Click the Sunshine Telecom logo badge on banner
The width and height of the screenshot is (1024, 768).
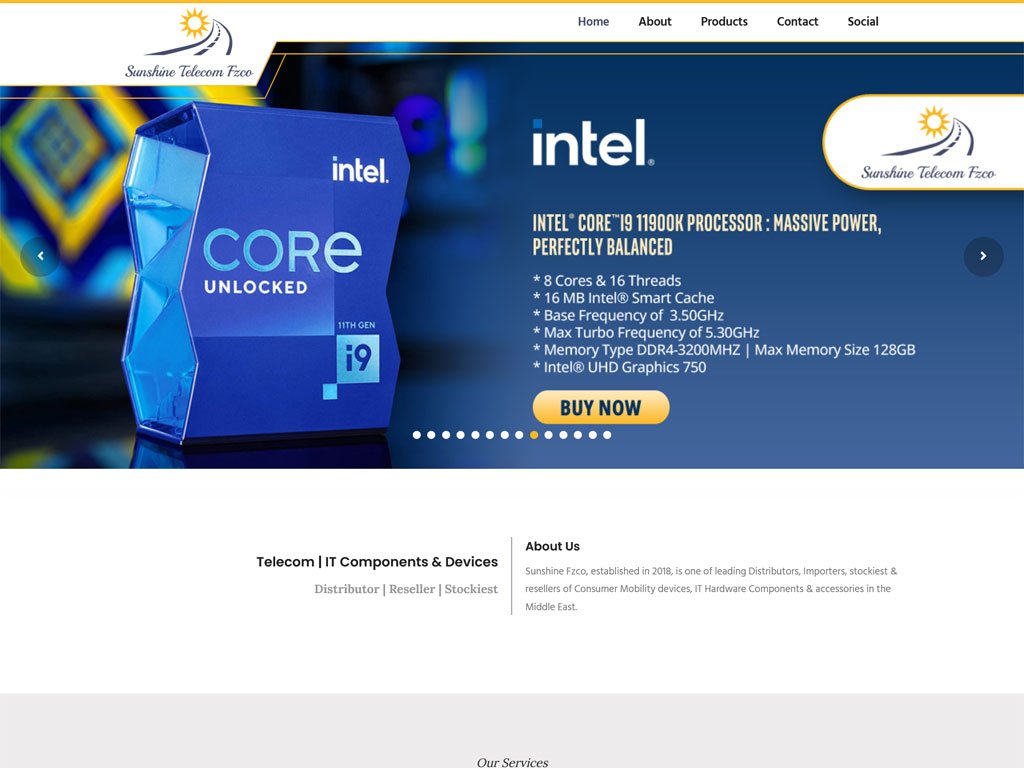(x=927, y=143)
